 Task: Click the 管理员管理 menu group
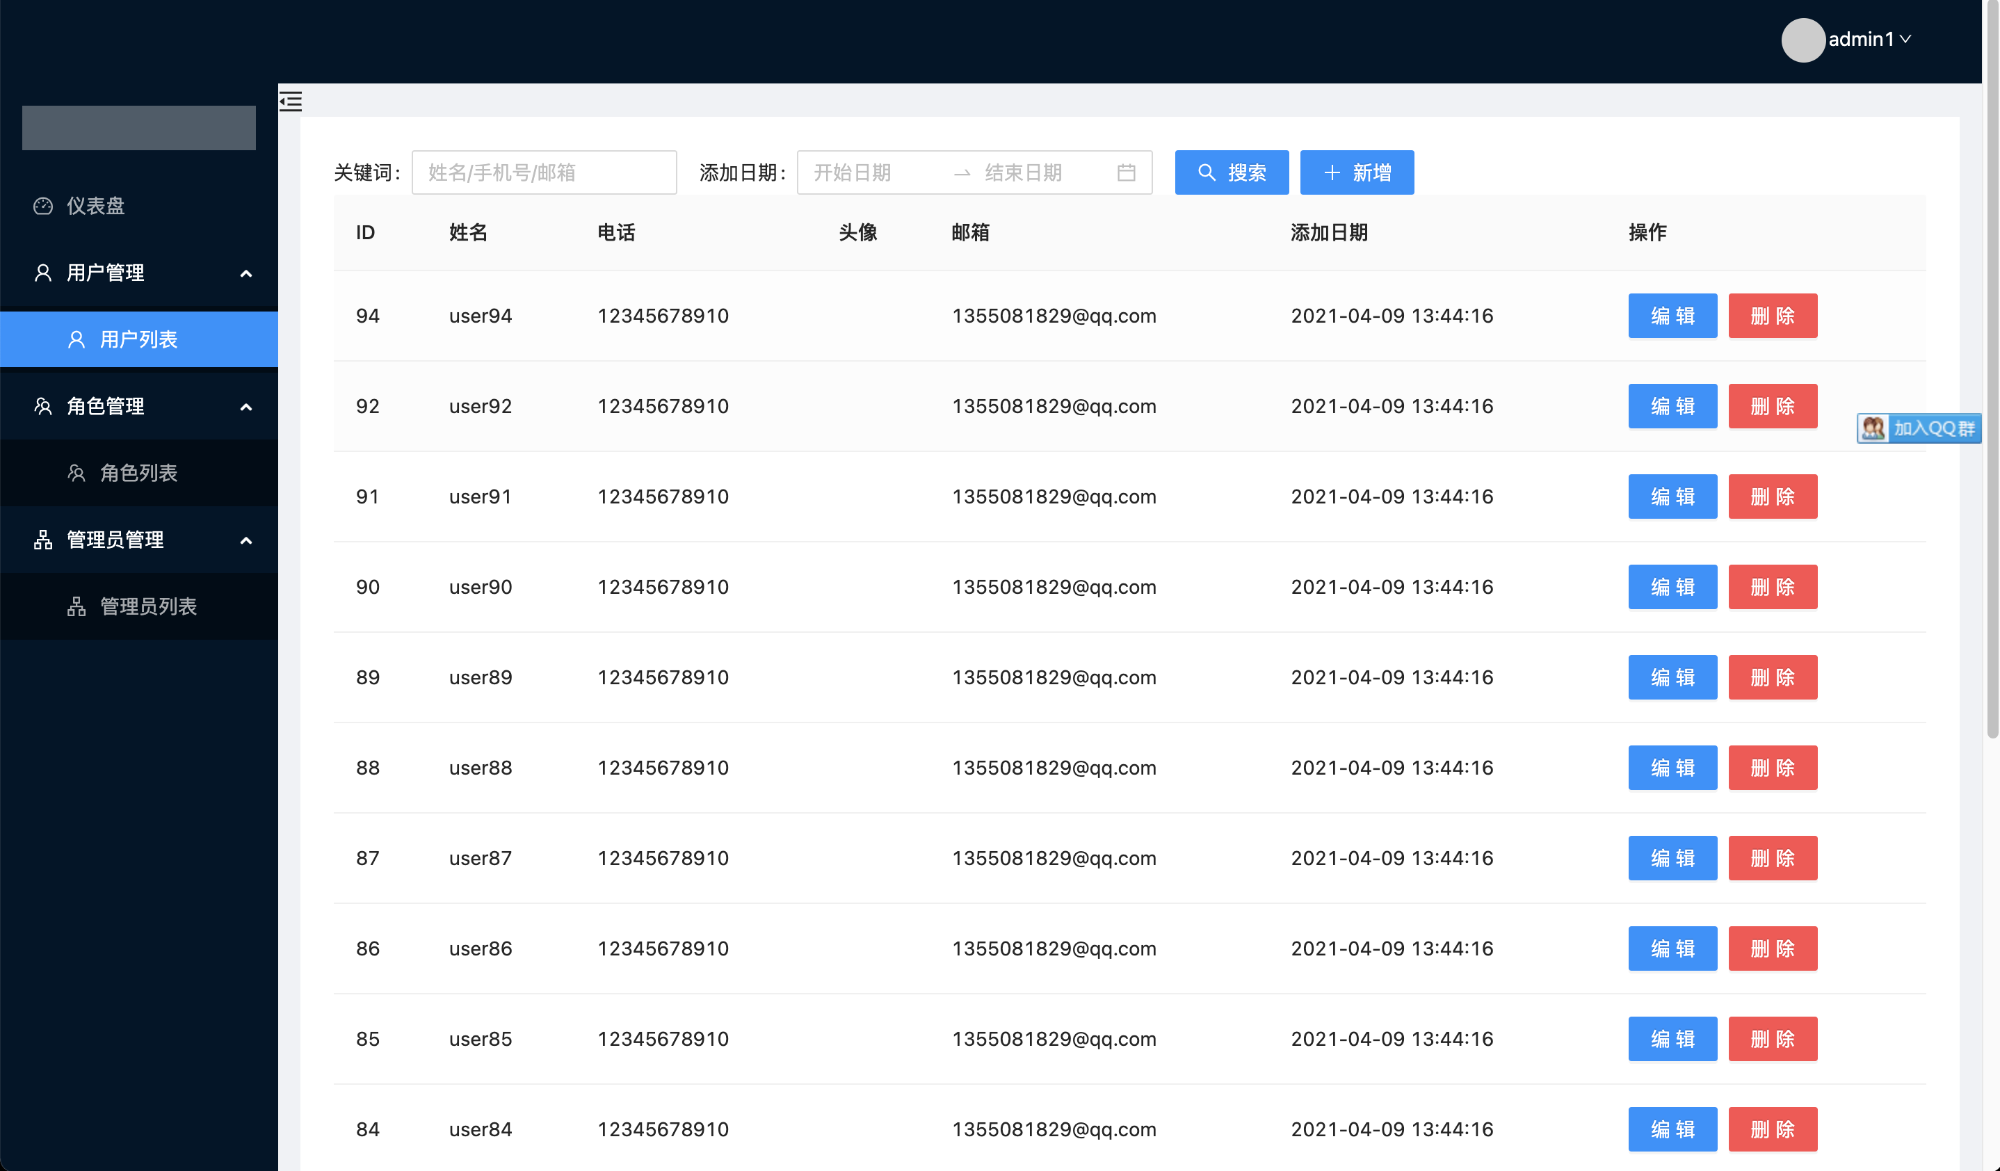point(139,540)
